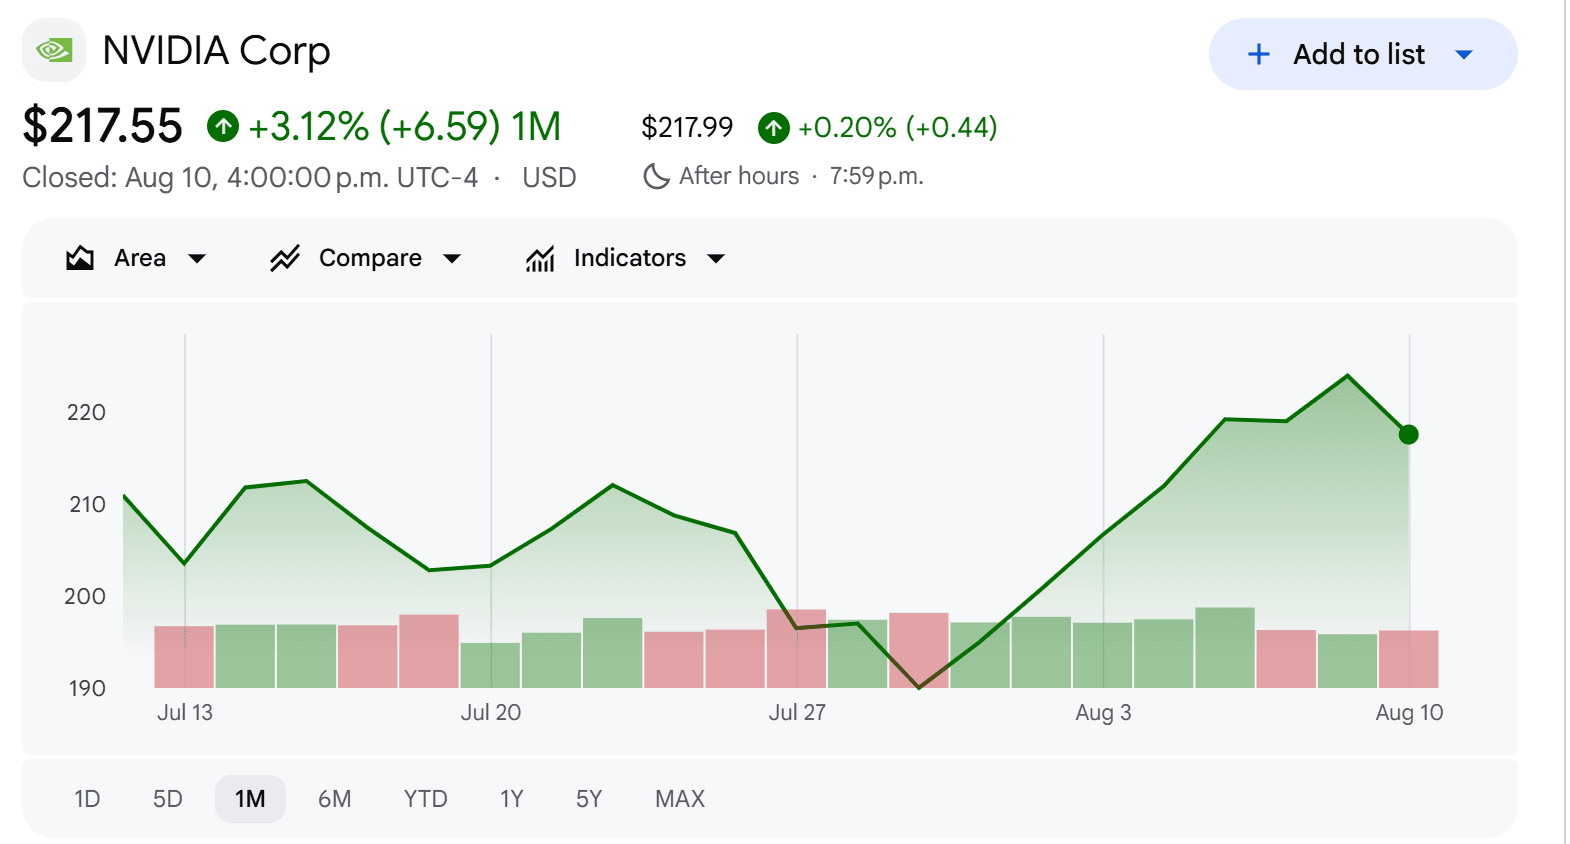This screenshot has height=844, width=1570.
Task: Switch to the 5Y time range
Action: pos(589,799)
